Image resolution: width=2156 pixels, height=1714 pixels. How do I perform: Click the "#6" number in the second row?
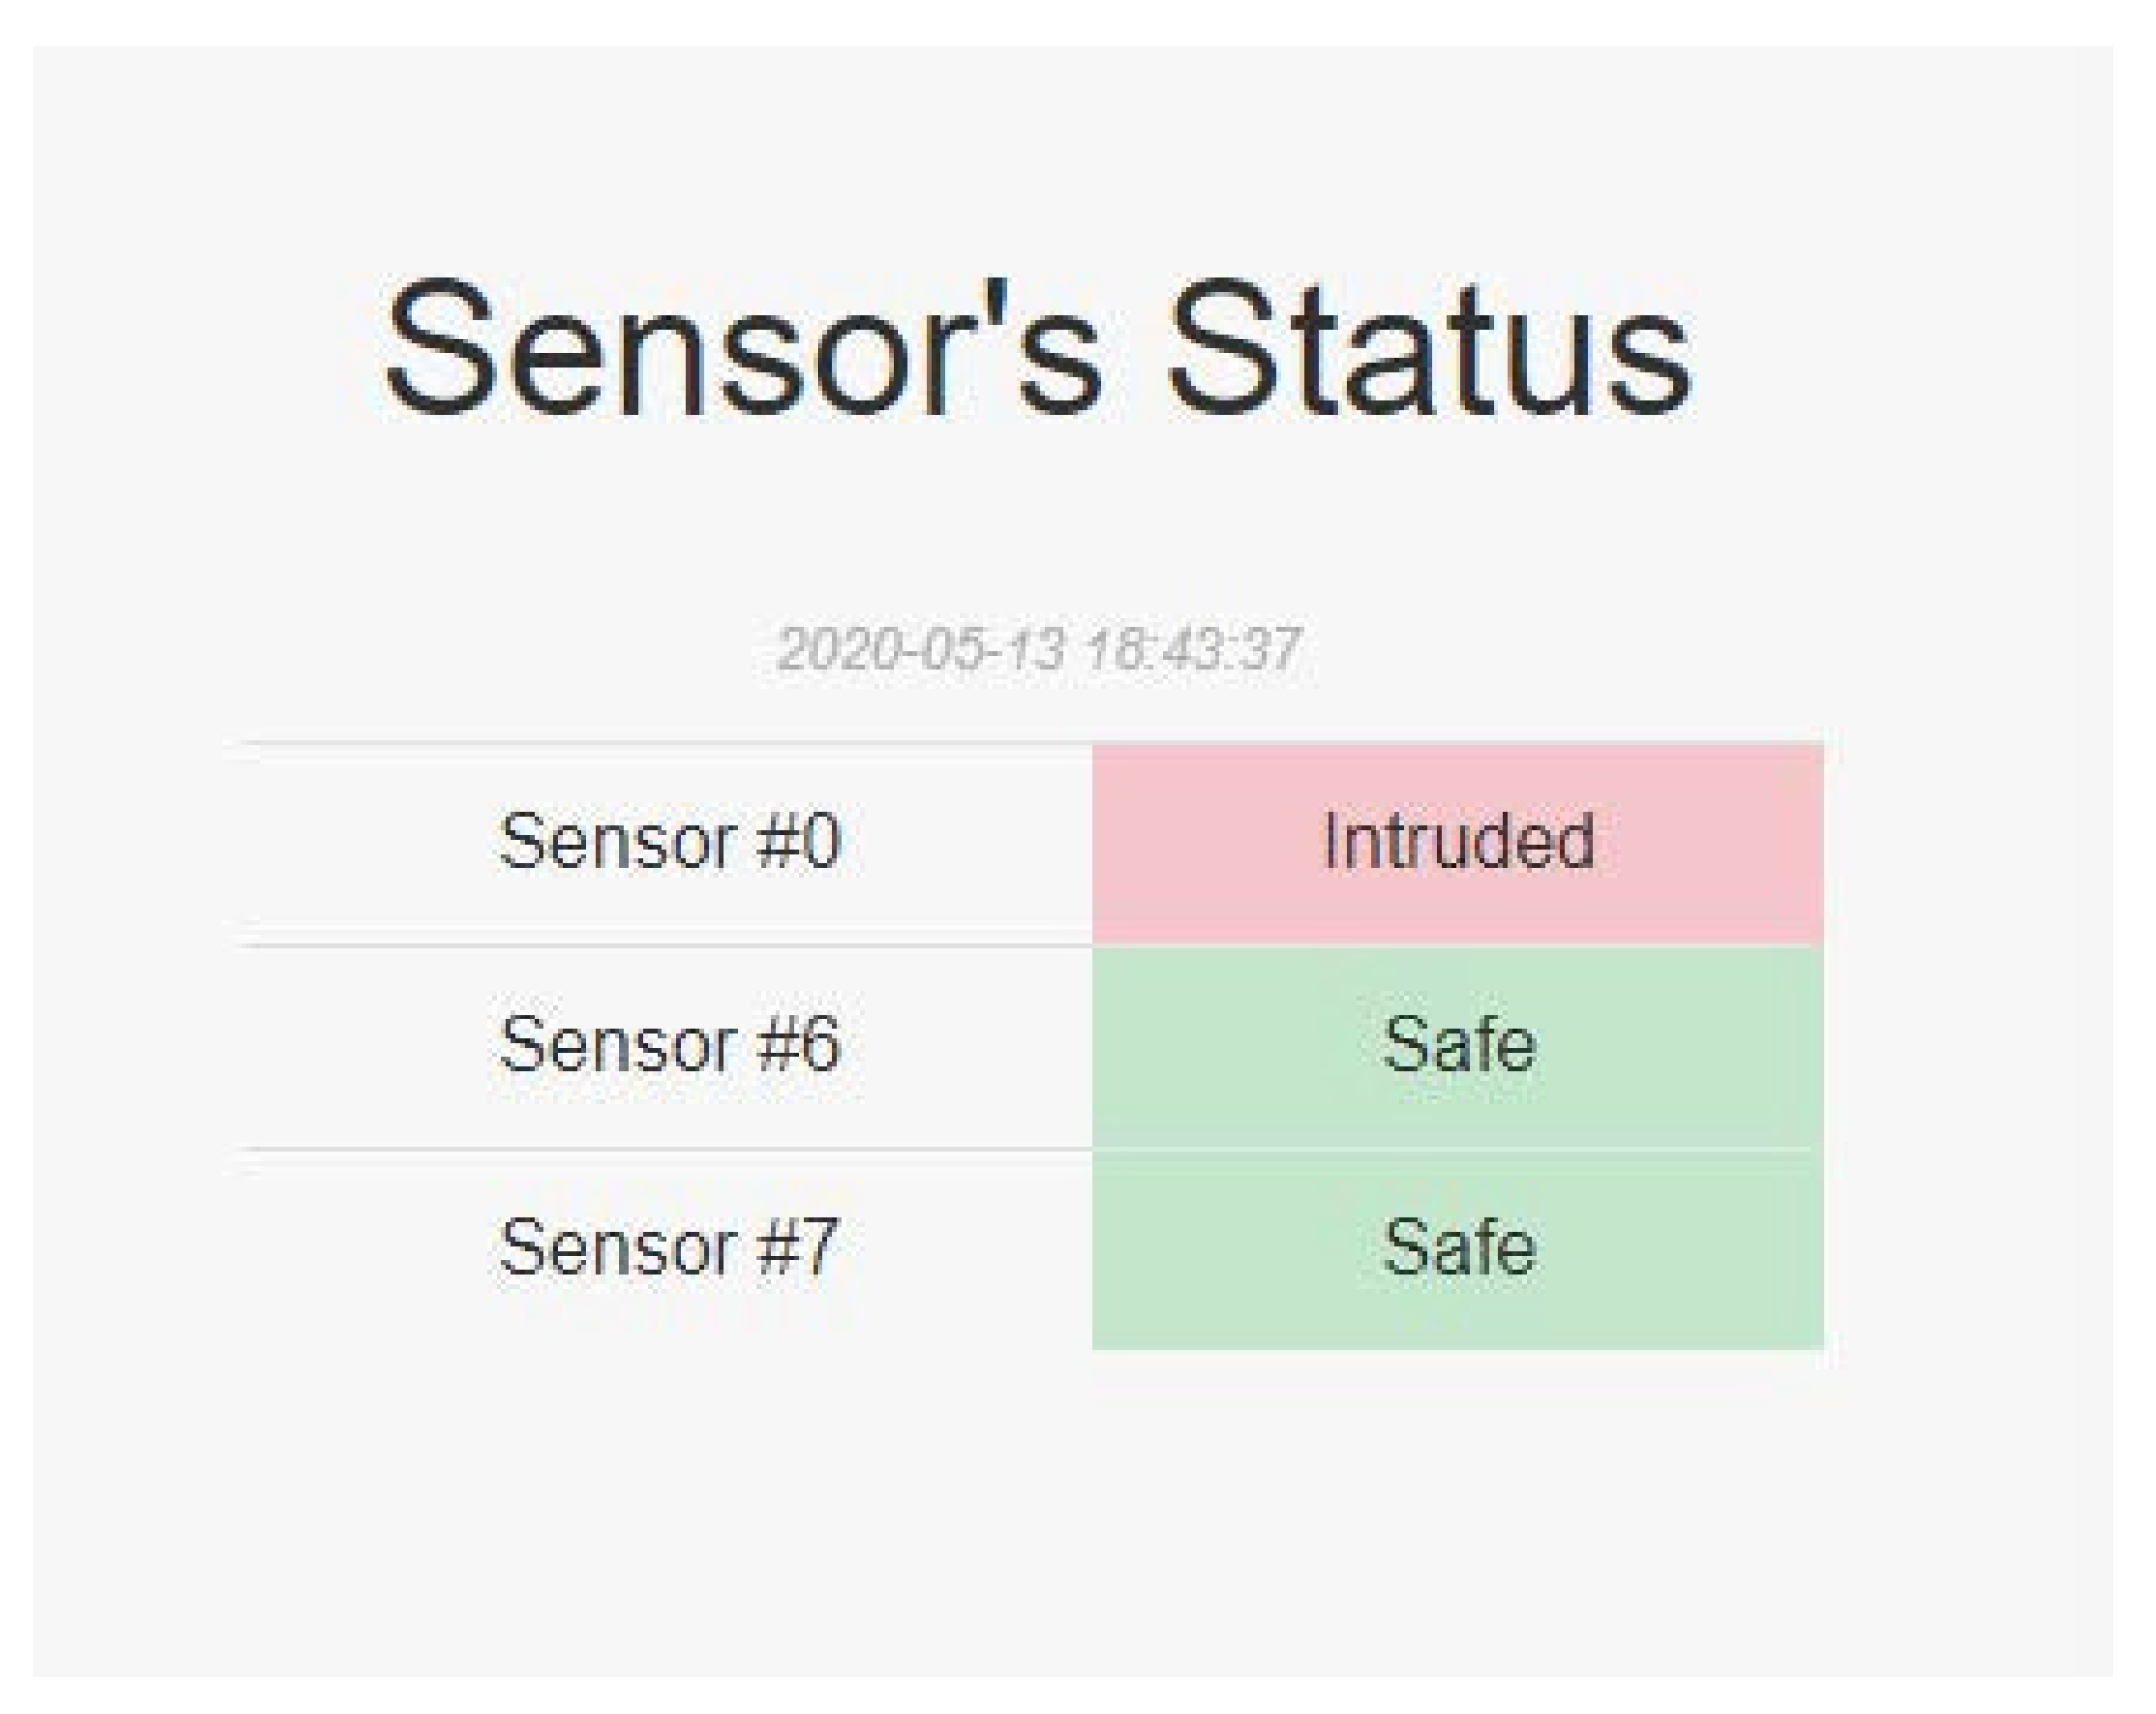pos(799,1044)
